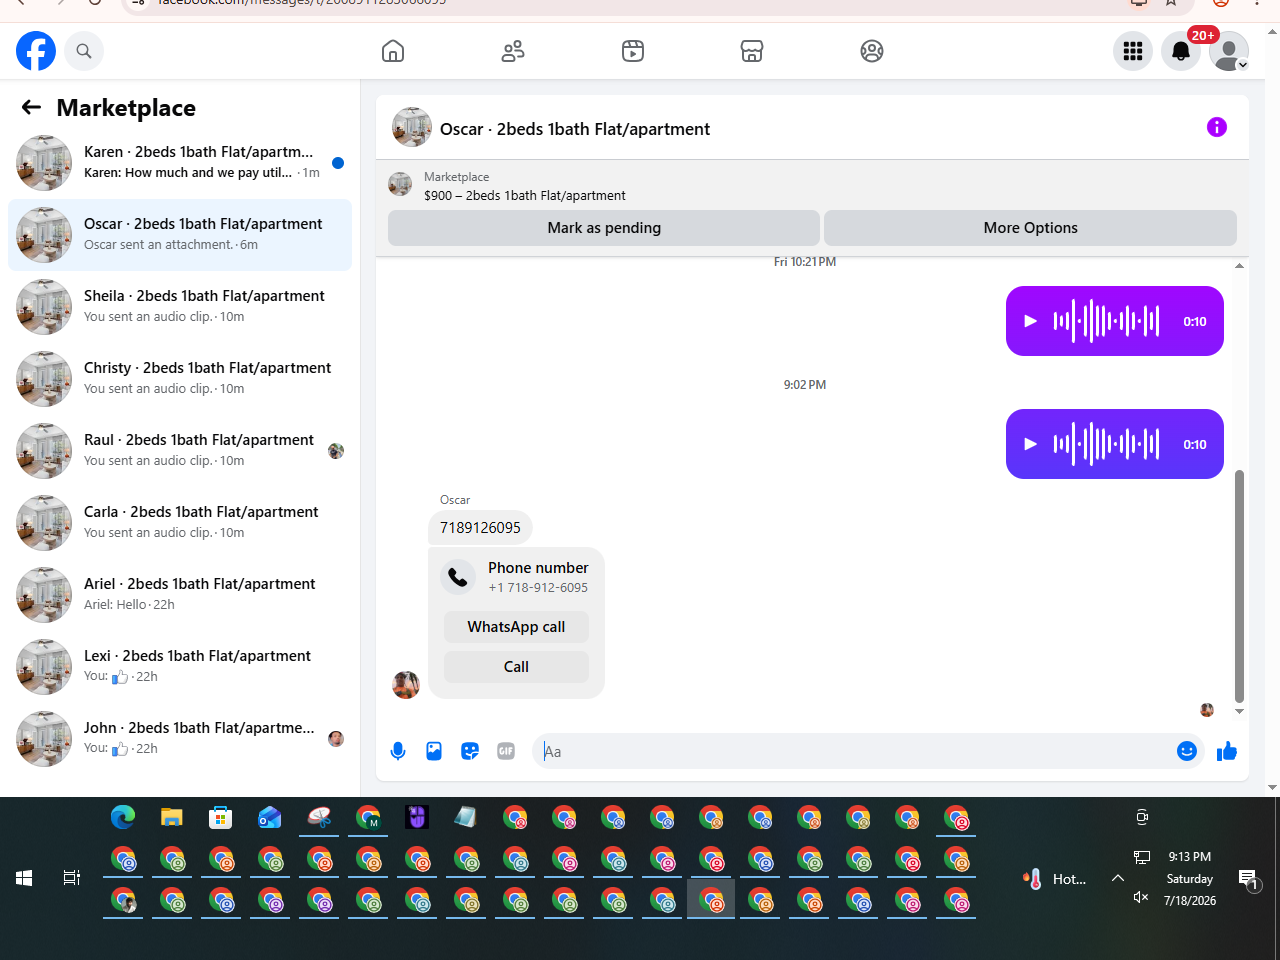Open the emoji picker in the message box
Screen dimensions: 1280x960
click(1187, 751)
